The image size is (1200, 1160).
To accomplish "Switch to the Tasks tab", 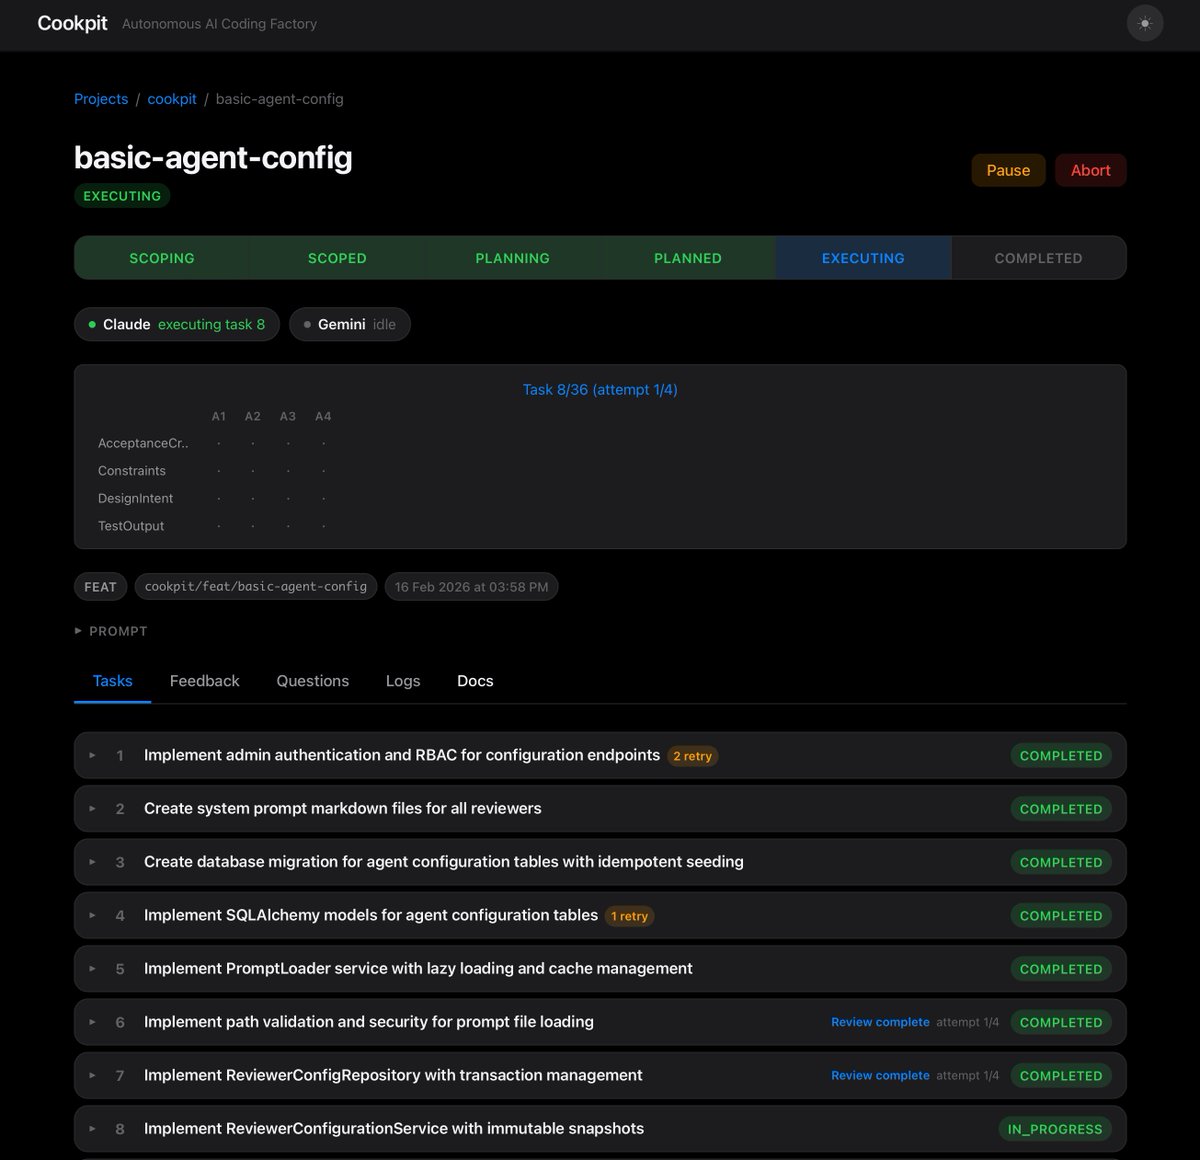I will pyautogui.click(x=112, y=681).
